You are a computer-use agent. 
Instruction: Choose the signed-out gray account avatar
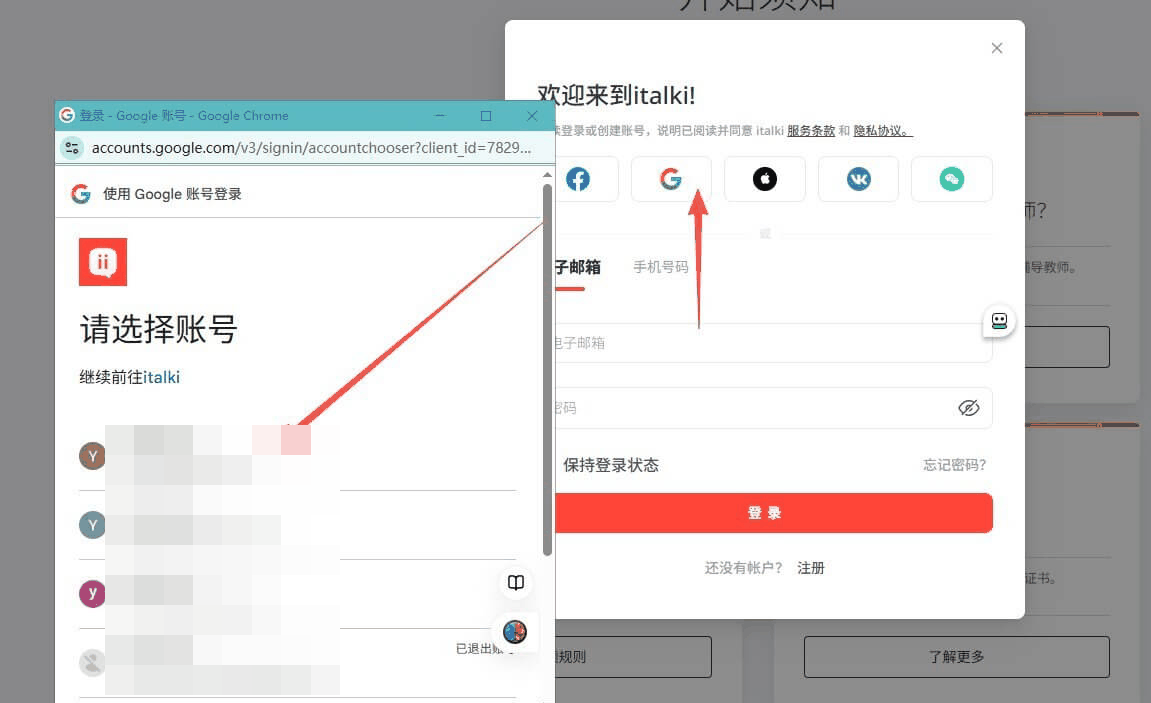tap(92, 663)
